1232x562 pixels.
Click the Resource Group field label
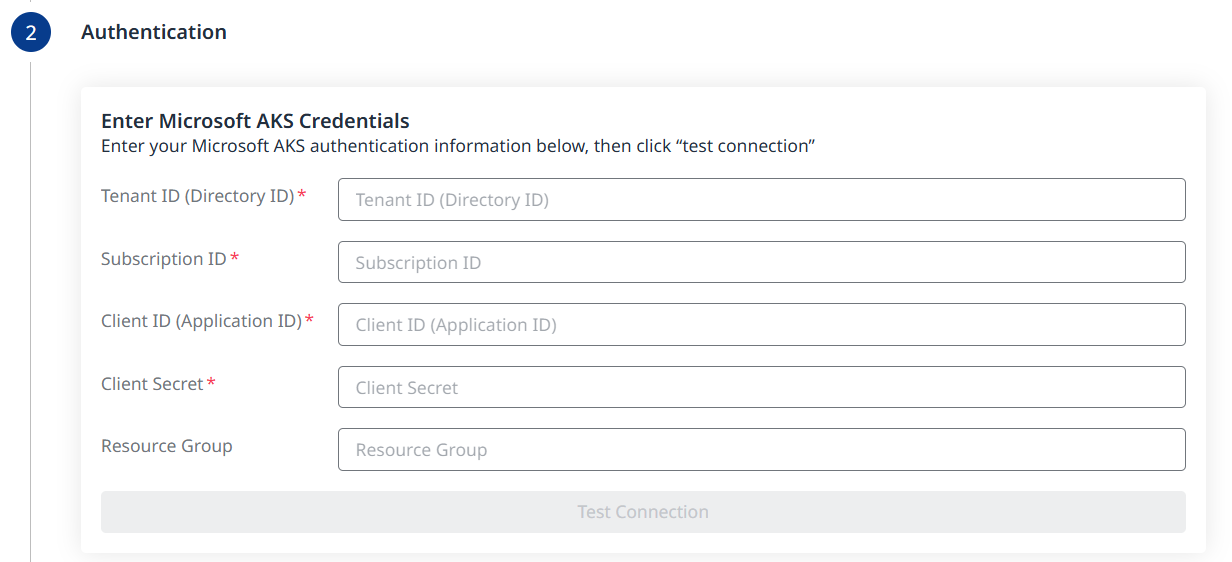(167, 446)
